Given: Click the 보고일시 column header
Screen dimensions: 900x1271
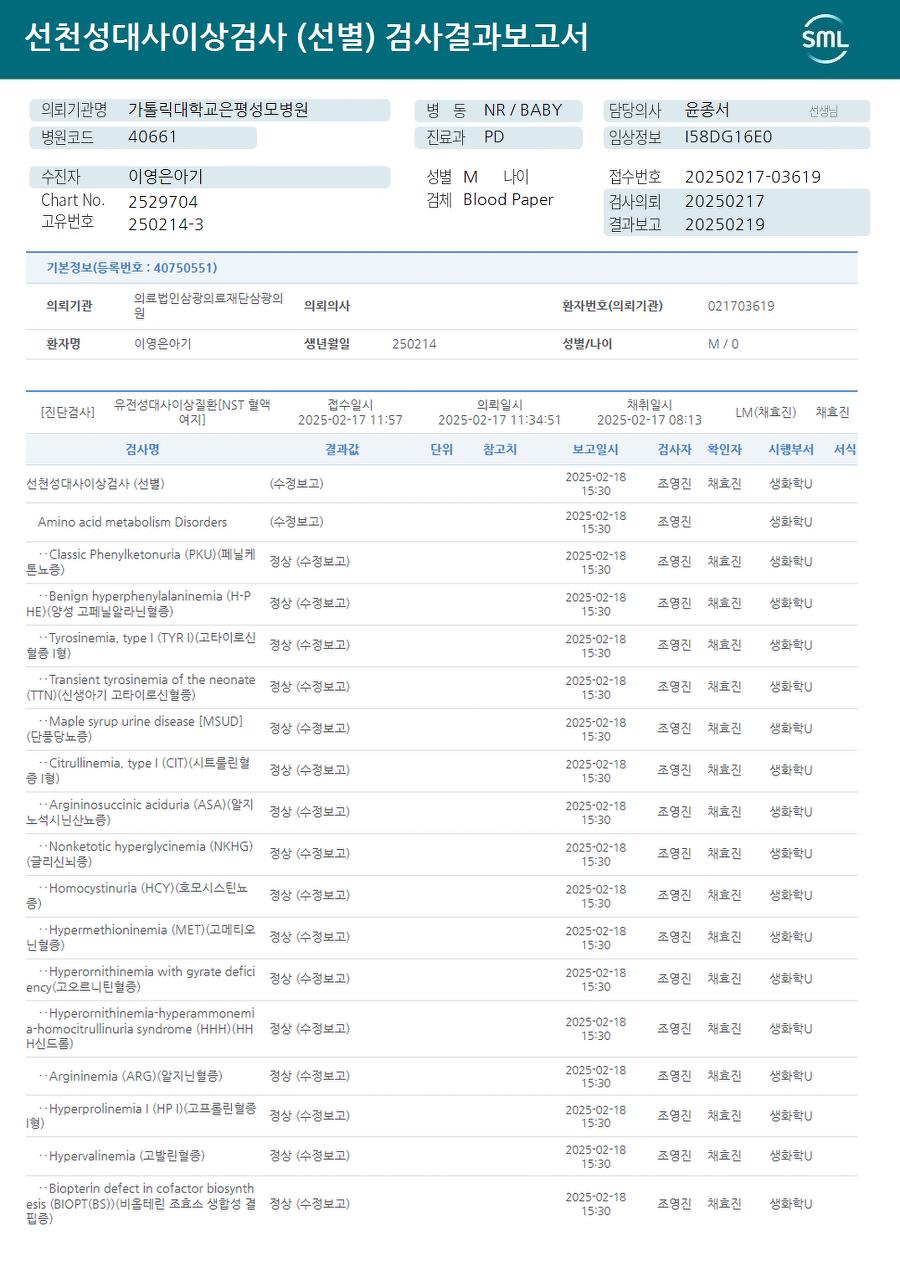Looking at the screenshot, I should [x=595, y=450].
